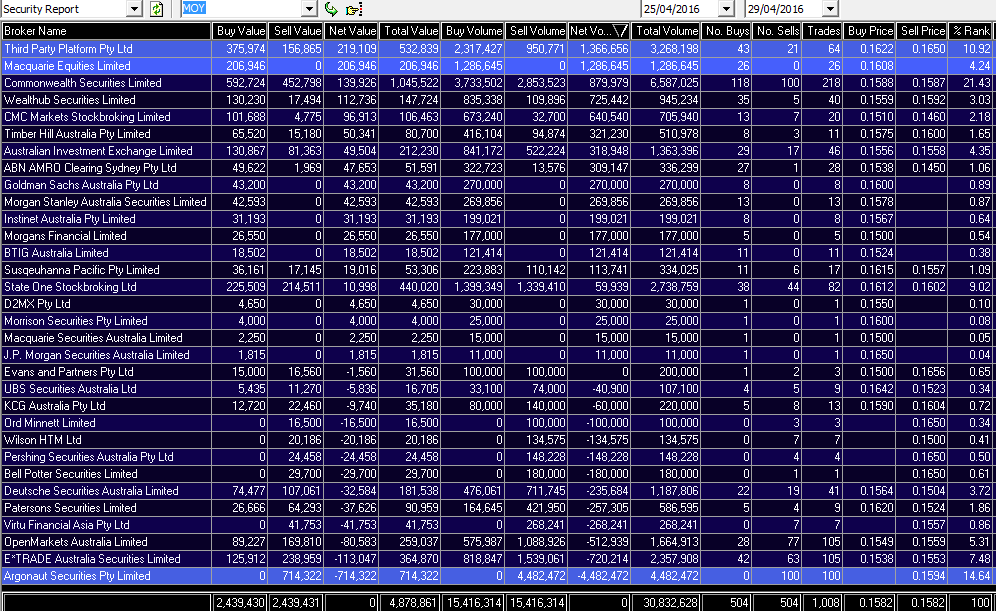Select the Wilson HTM Ltd row
Viewport: 996px width, 611px height.
coord(497,440)
